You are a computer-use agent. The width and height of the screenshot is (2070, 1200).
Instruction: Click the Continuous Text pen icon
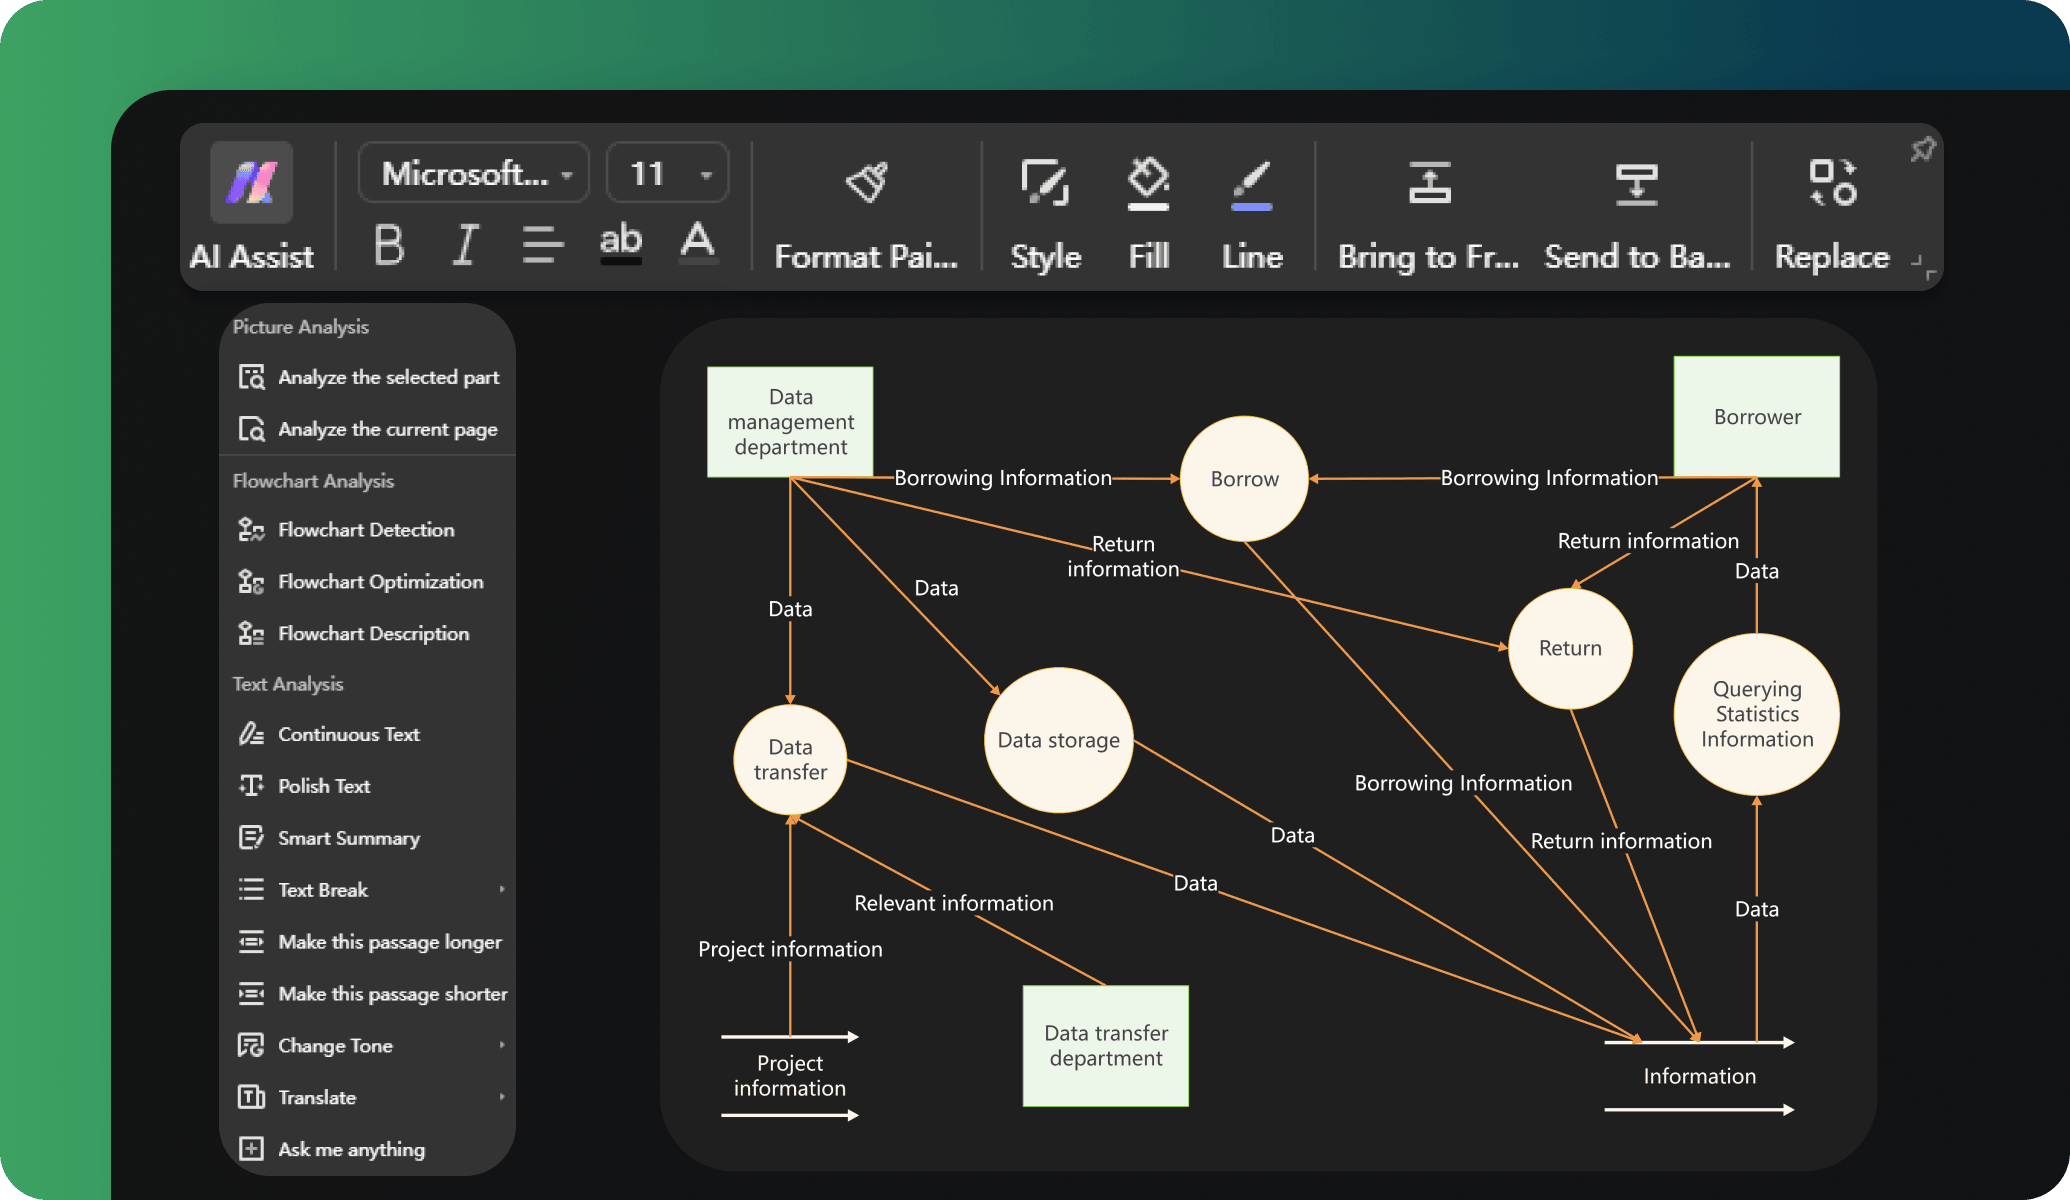pos(251,734)
